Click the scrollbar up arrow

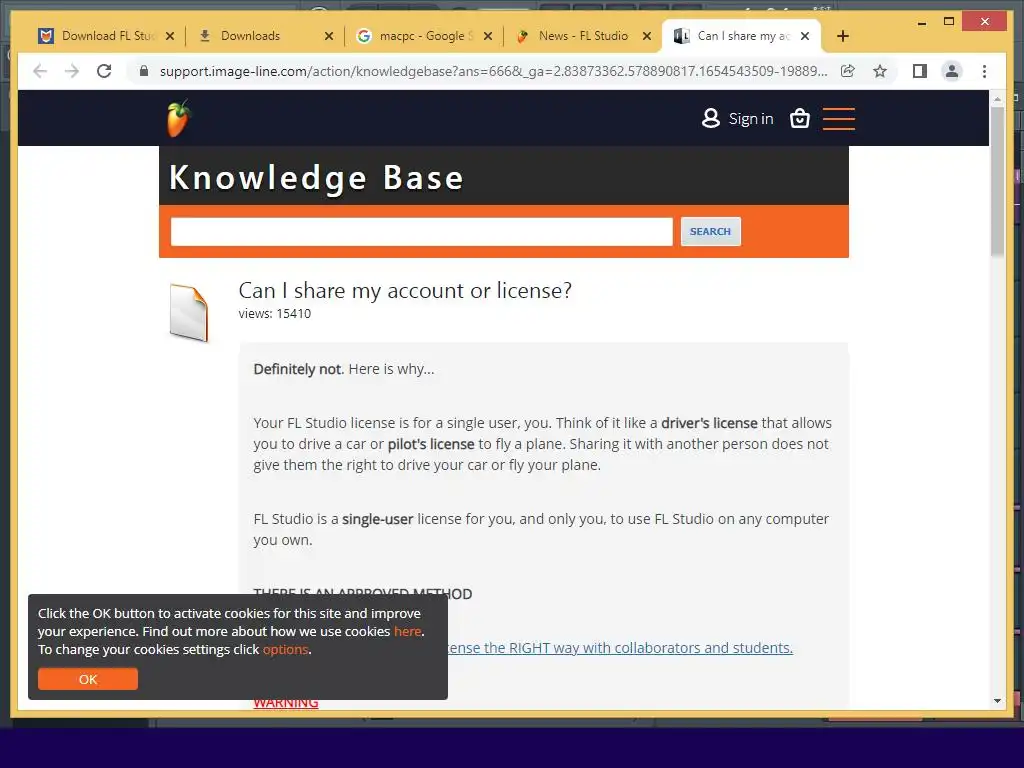pos(997,99)
